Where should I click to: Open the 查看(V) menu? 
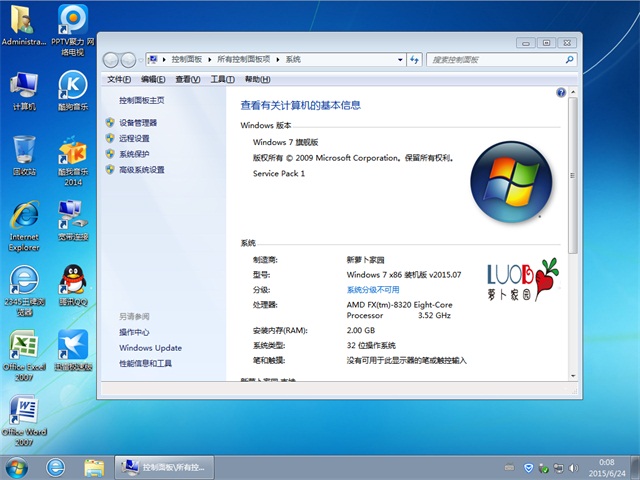pyautogui.click(x=188, y=79)
